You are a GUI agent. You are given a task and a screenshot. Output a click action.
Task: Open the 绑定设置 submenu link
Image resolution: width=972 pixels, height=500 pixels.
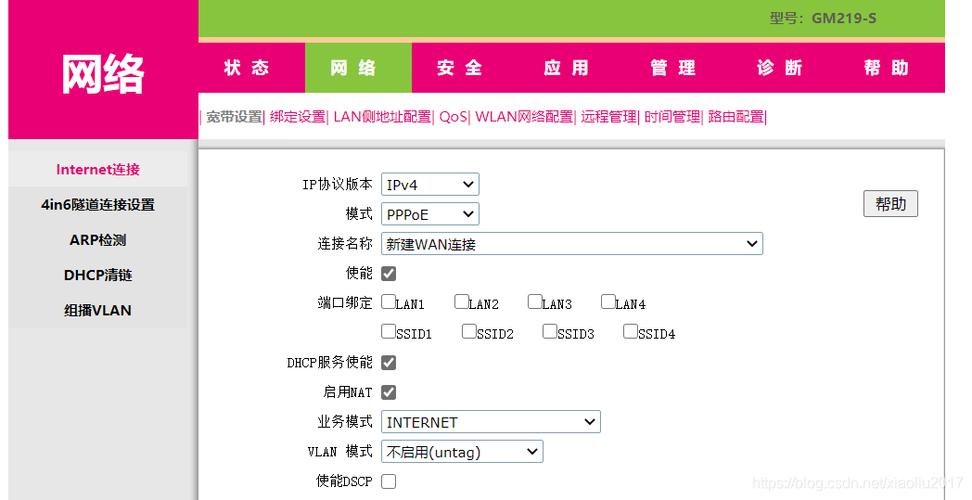click(298, 116)
